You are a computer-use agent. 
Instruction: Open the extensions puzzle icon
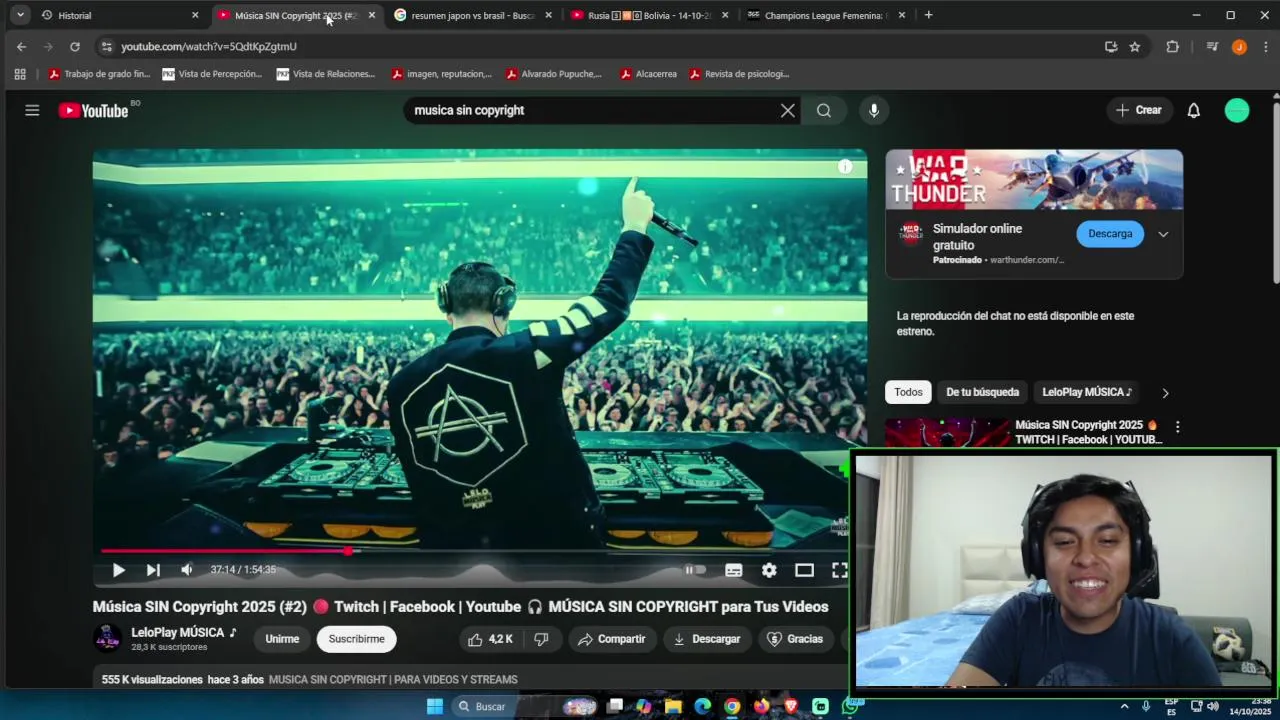(1172, 46)
